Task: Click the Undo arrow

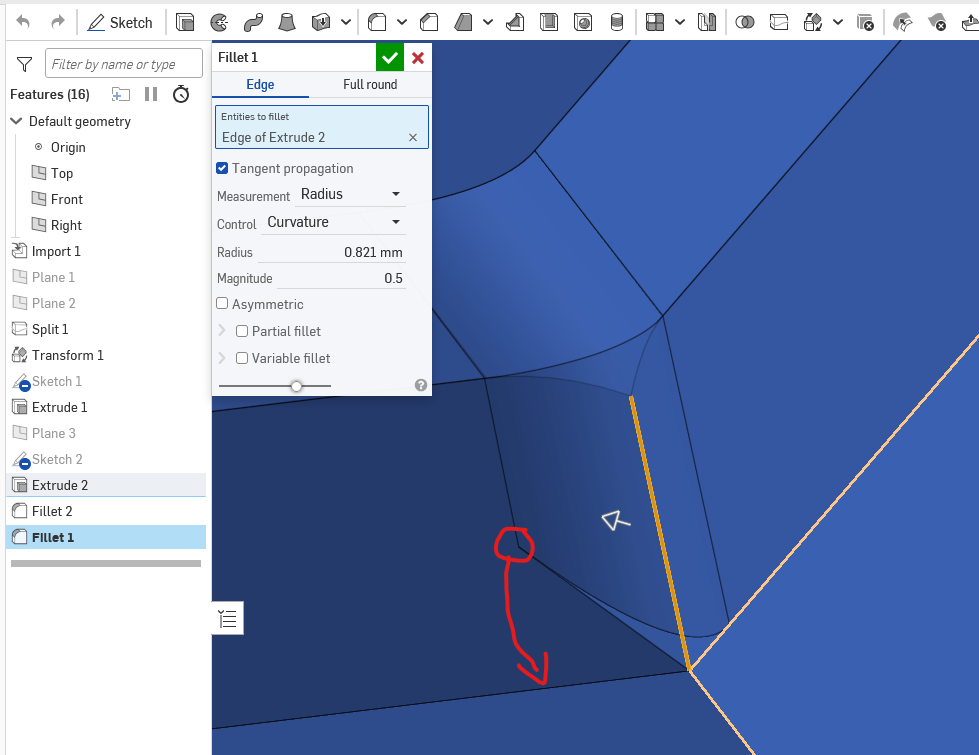Action: [23, 22]
